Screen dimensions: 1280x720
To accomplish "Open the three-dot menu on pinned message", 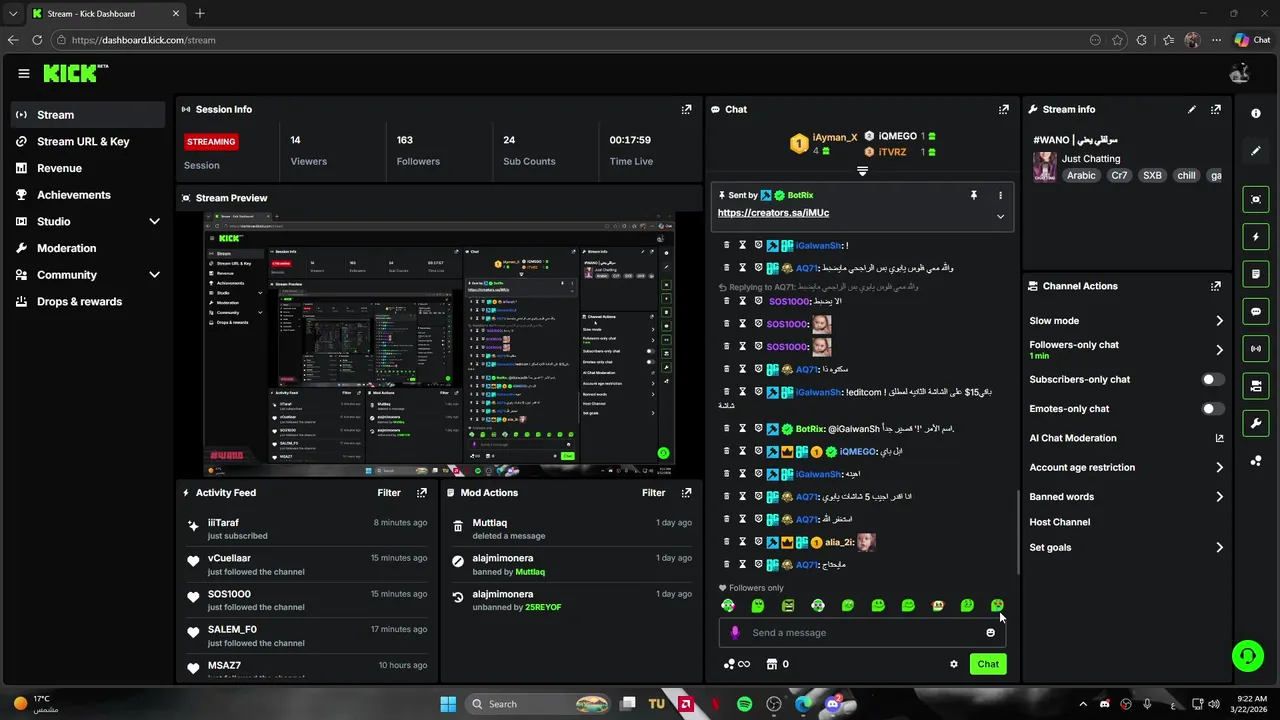I will [x=1000, y=195].
